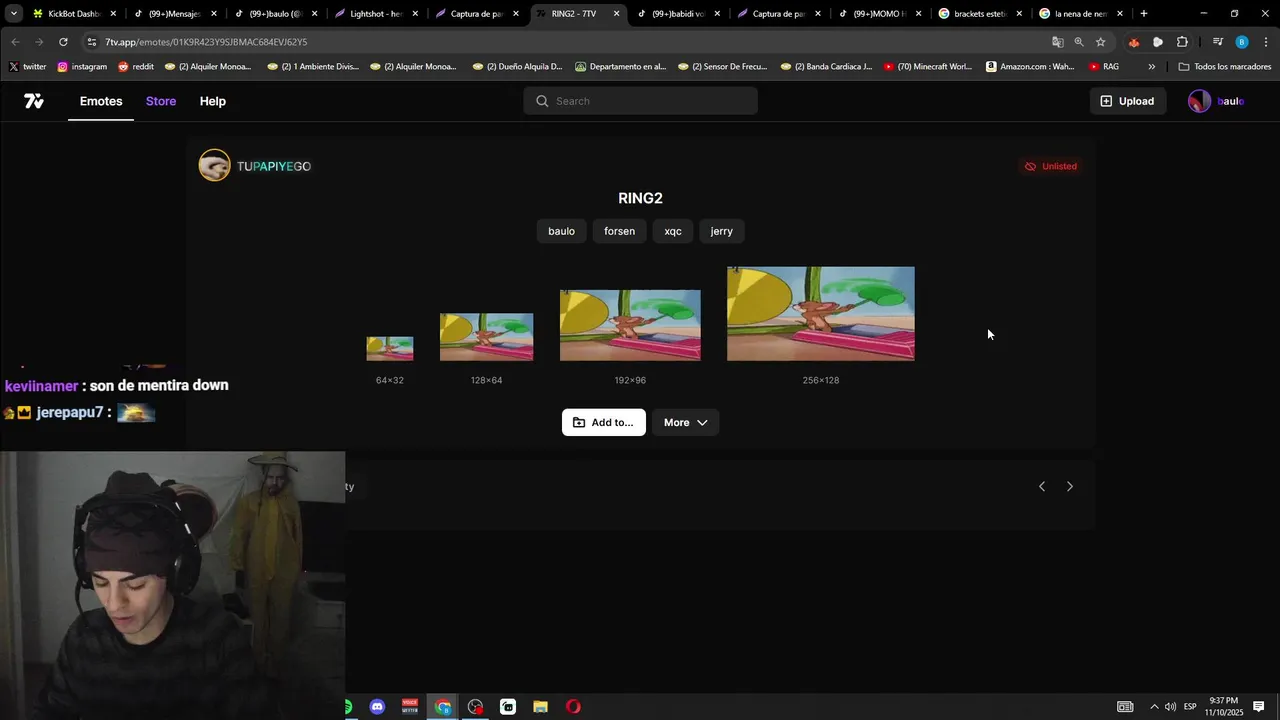Click the browser back arrow
1280x720 pixels.
pyautogui.click(x=15, y=42)
